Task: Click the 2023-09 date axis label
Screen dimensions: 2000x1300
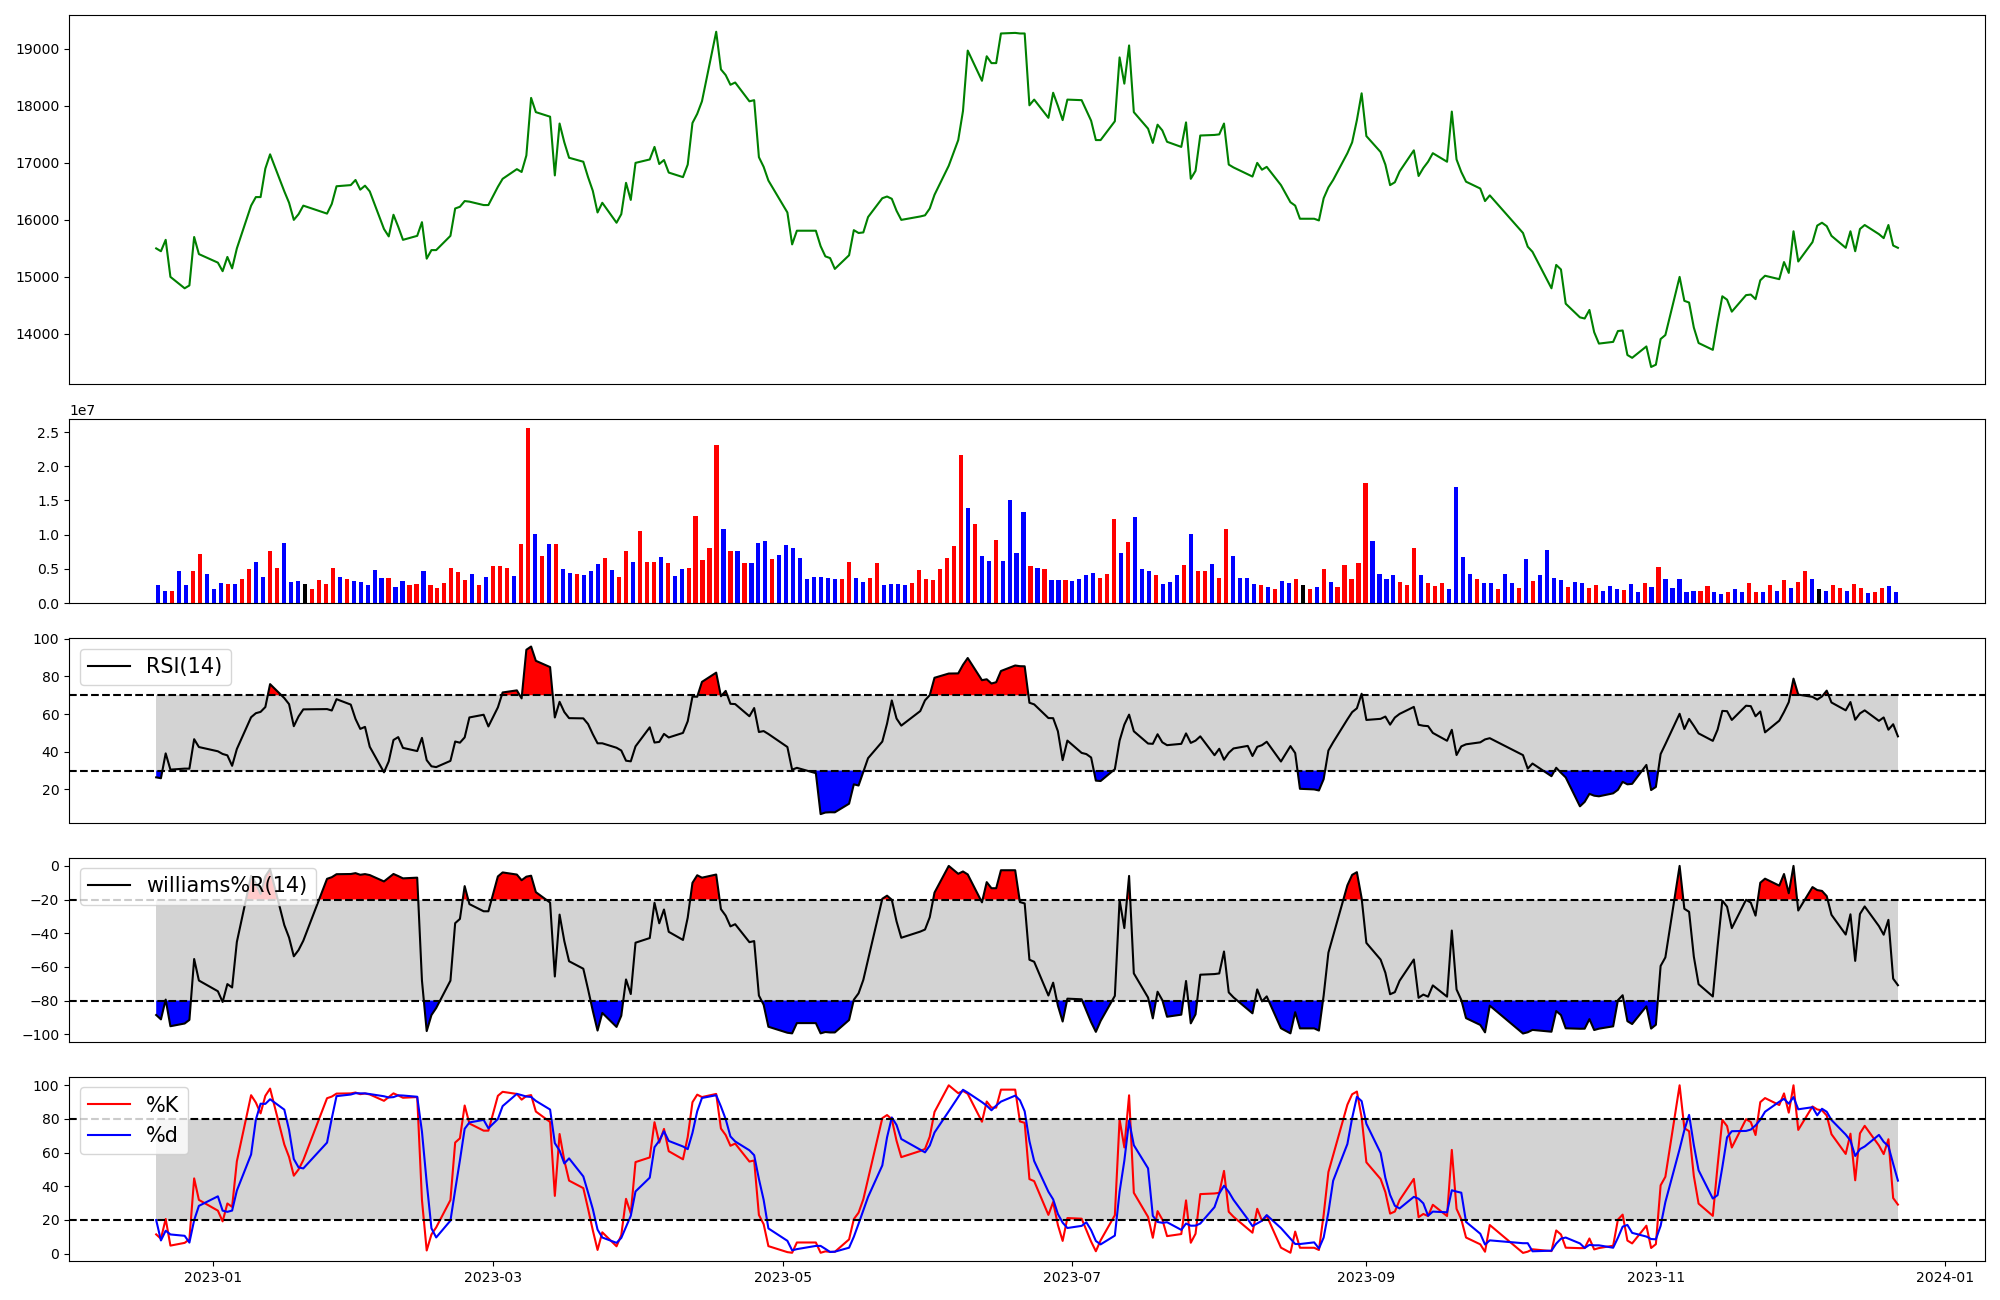Action: (x=1366, y=1277)
